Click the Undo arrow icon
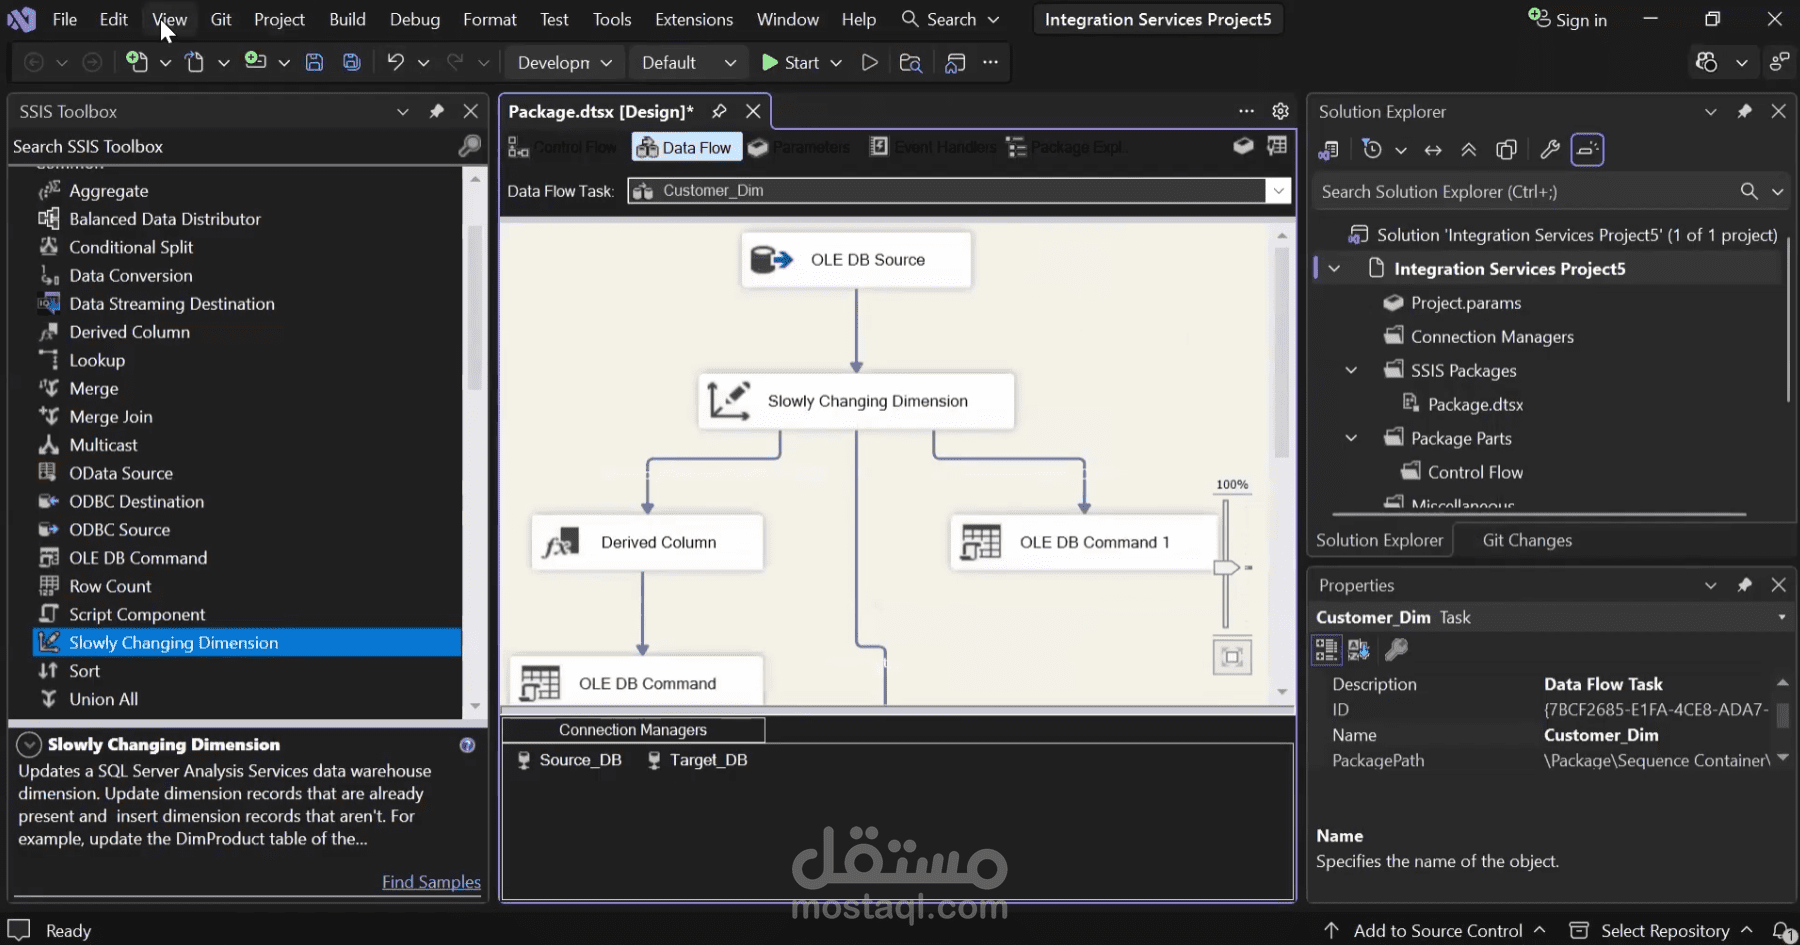Screen dimensions: 1800x945 coord(396,62)
